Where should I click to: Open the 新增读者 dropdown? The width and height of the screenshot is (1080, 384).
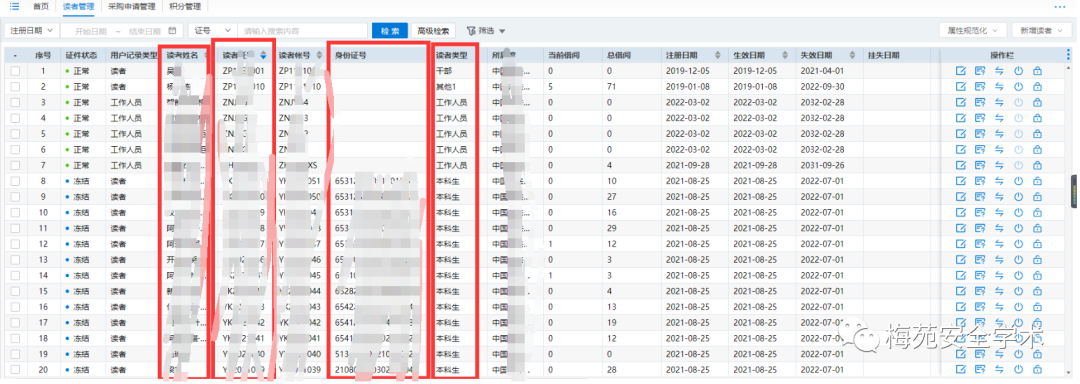1041,31
